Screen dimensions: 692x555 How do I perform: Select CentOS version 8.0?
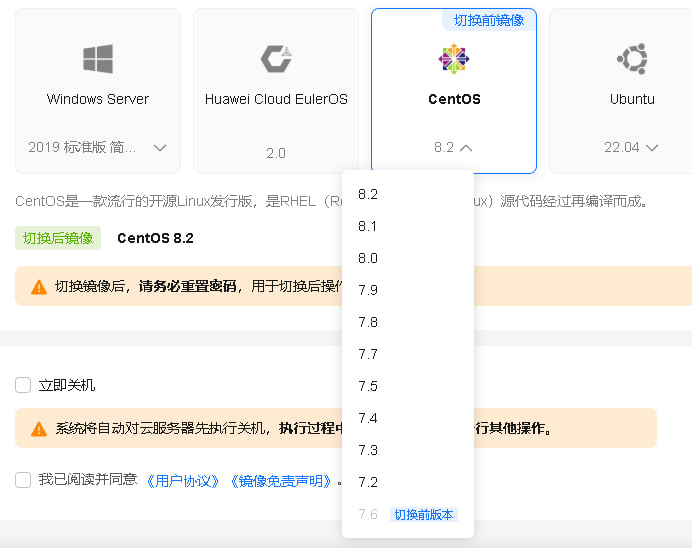pyautogui.click(x=408, y=258)
